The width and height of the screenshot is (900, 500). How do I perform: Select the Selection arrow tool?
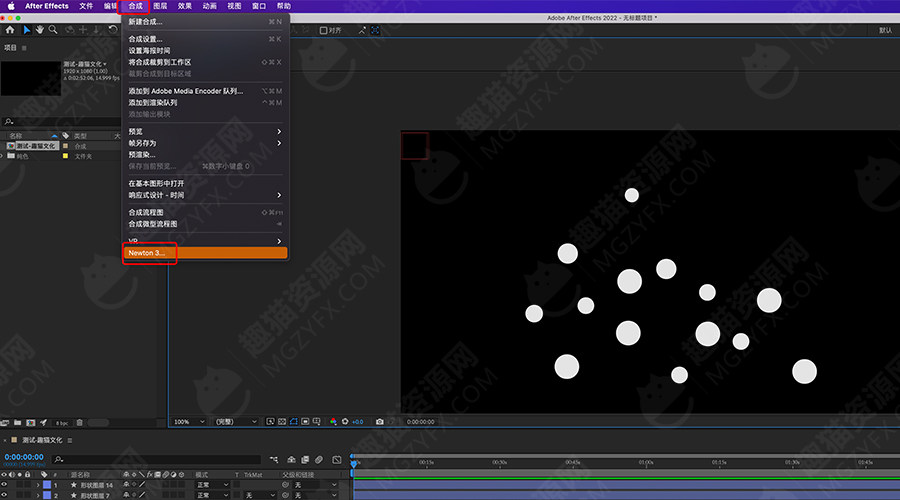click(x=27, y=30)
